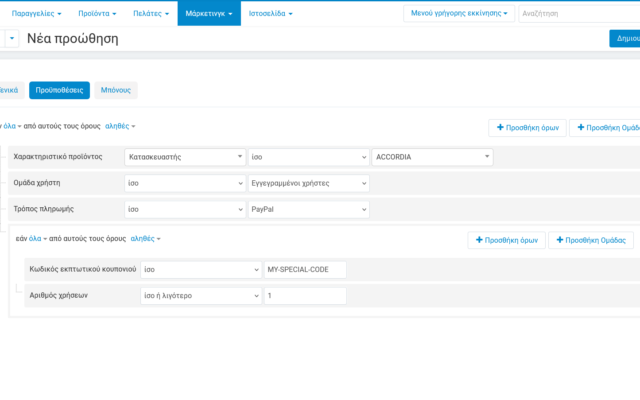Open the Κατασκευαστής dropdown
This screenshot has width=640, height=400.
(x=185, y=157)
